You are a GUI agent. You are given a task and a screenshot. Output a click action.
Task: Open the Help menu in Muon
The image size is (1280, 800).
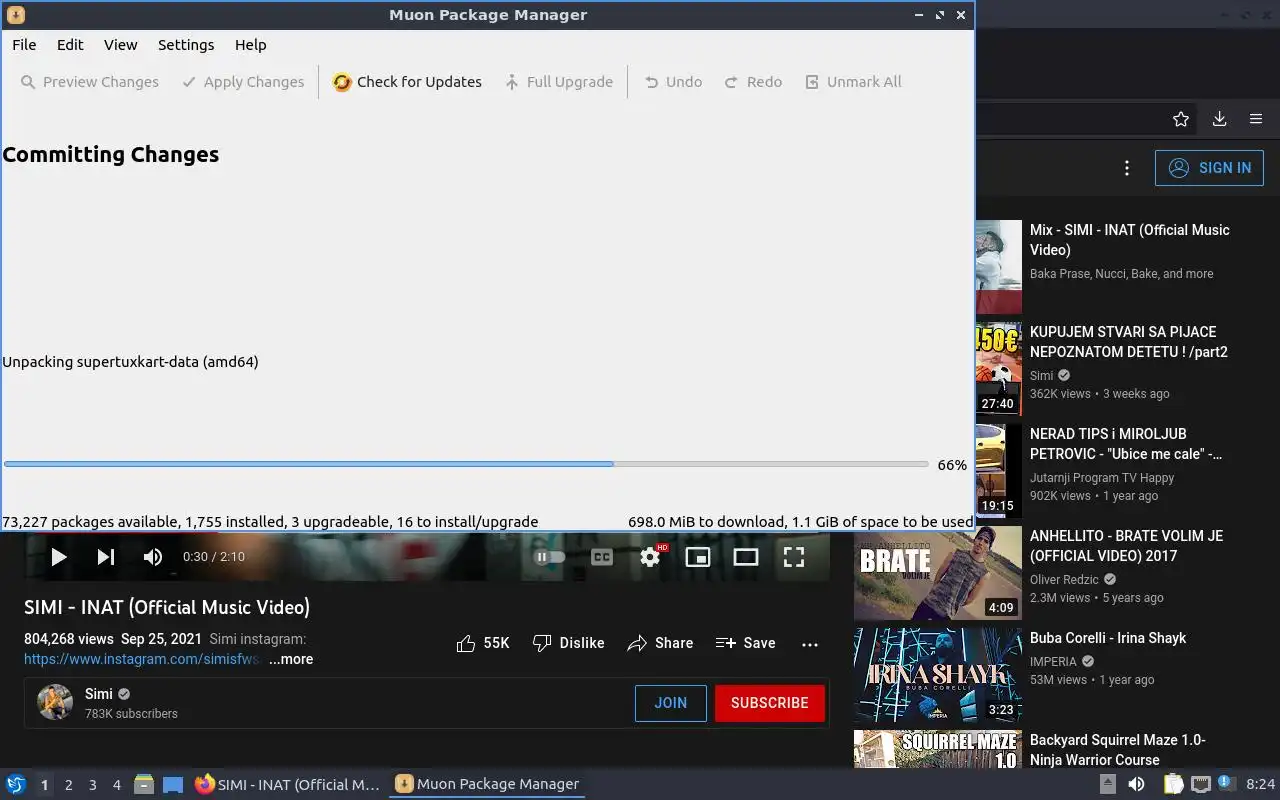click(251, 45)
